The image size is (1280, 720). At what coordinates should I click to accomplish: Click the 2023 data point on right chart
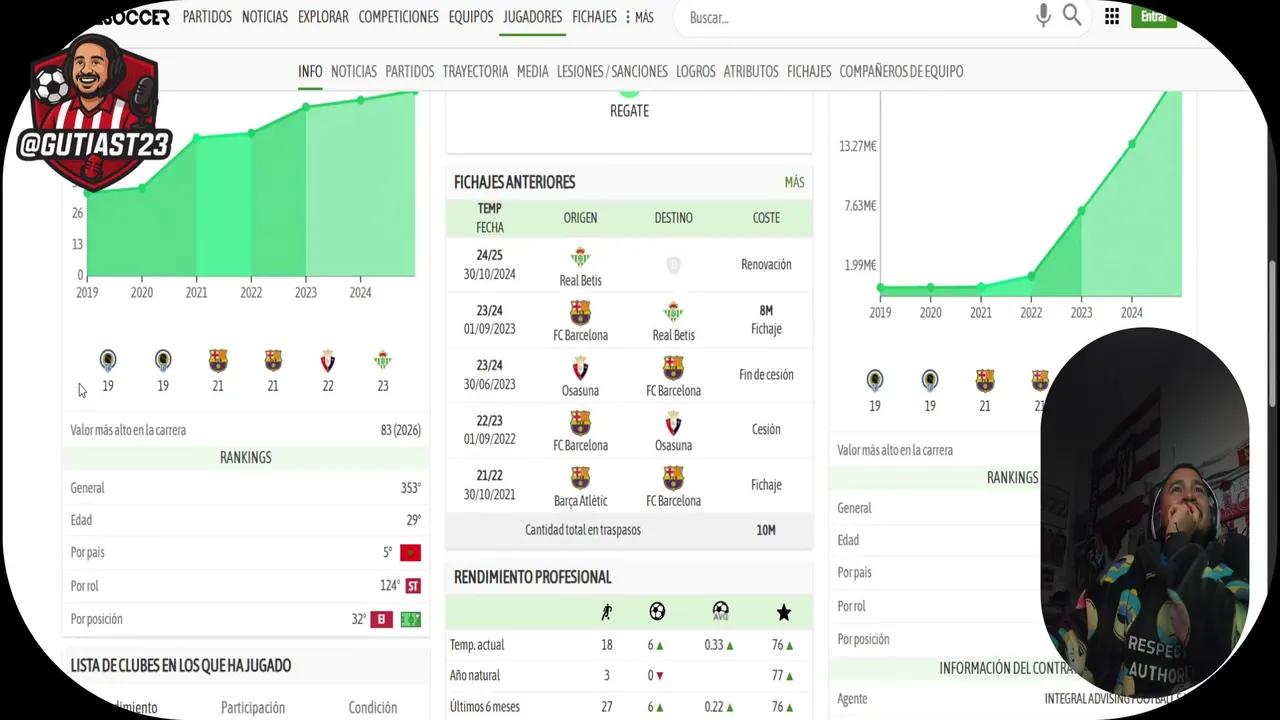point(1081,211)
